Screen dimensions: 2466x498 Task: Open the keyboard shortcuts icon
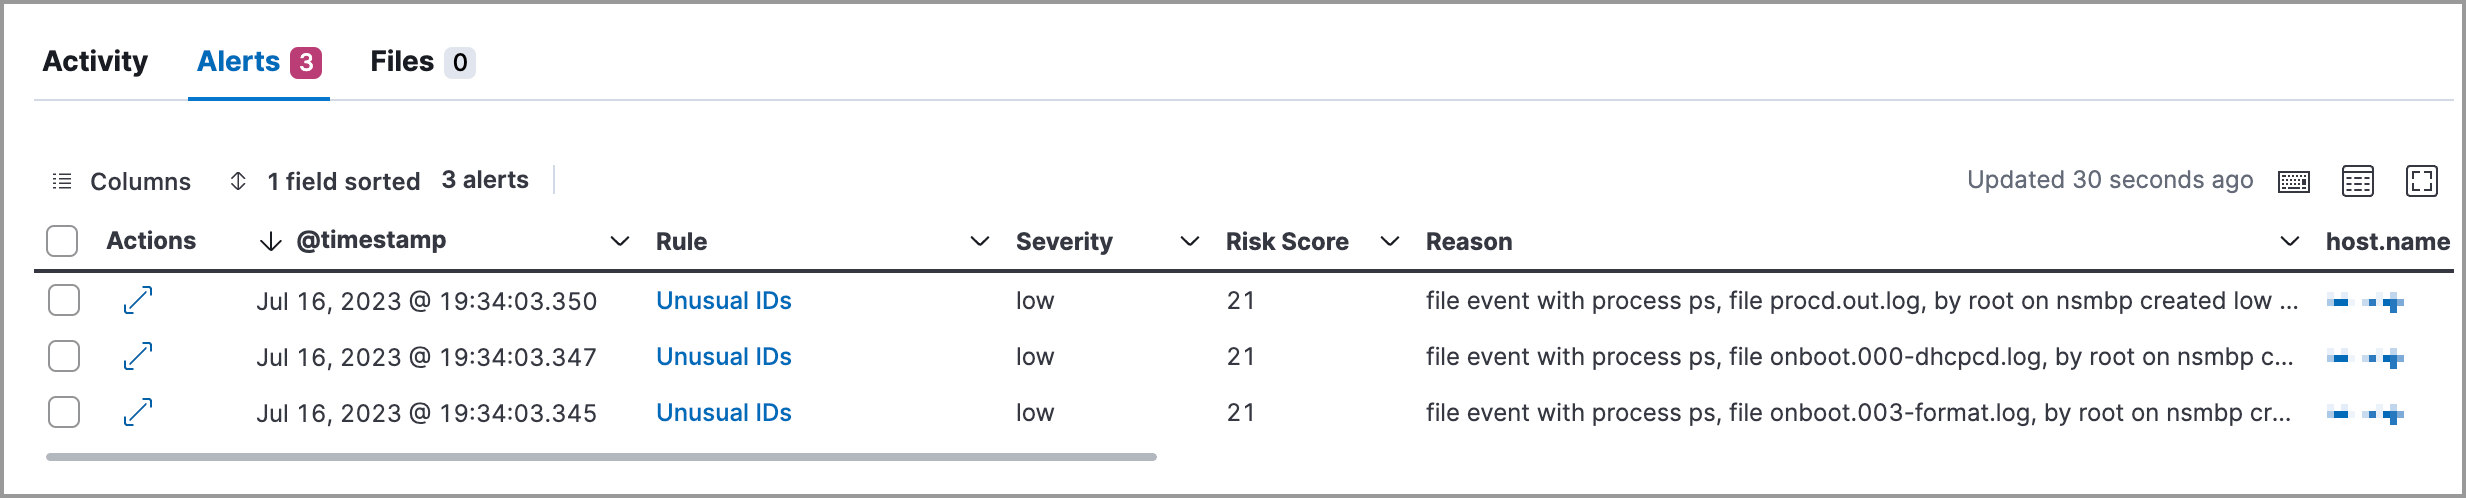(x=2294, y=182)
